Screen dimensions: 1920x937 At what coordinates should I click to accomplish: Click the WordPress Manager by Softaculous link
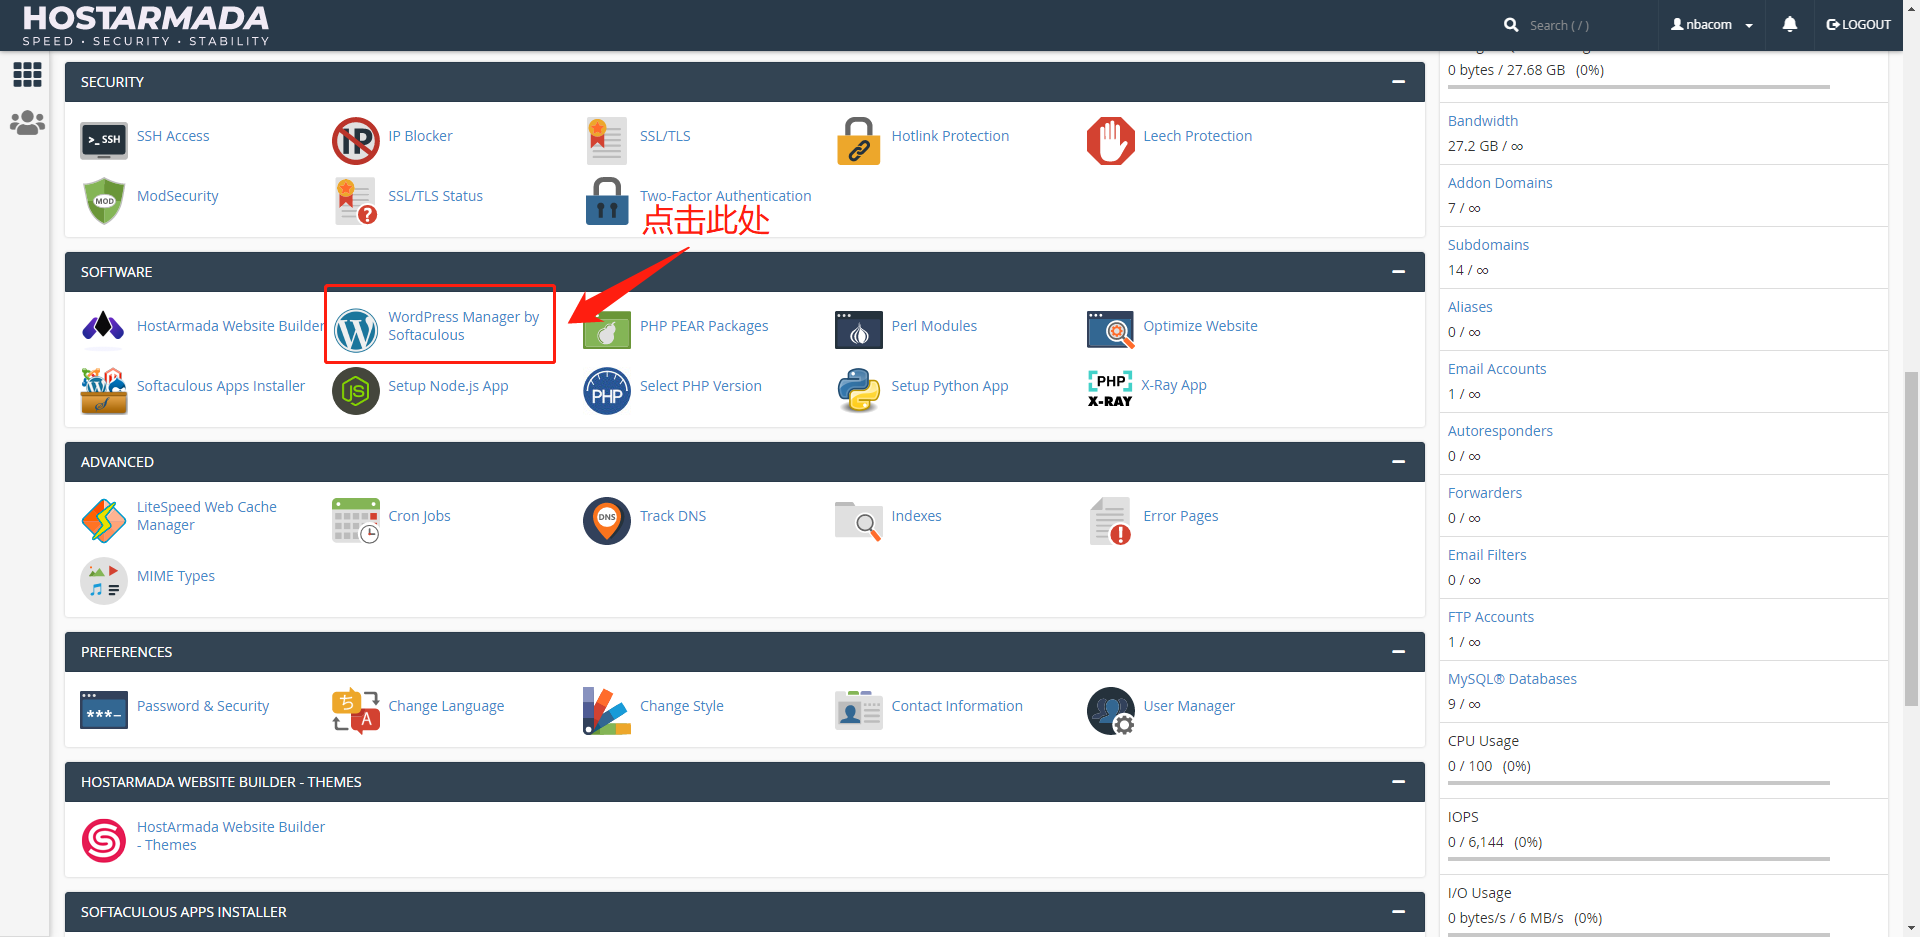coord(464,326)
